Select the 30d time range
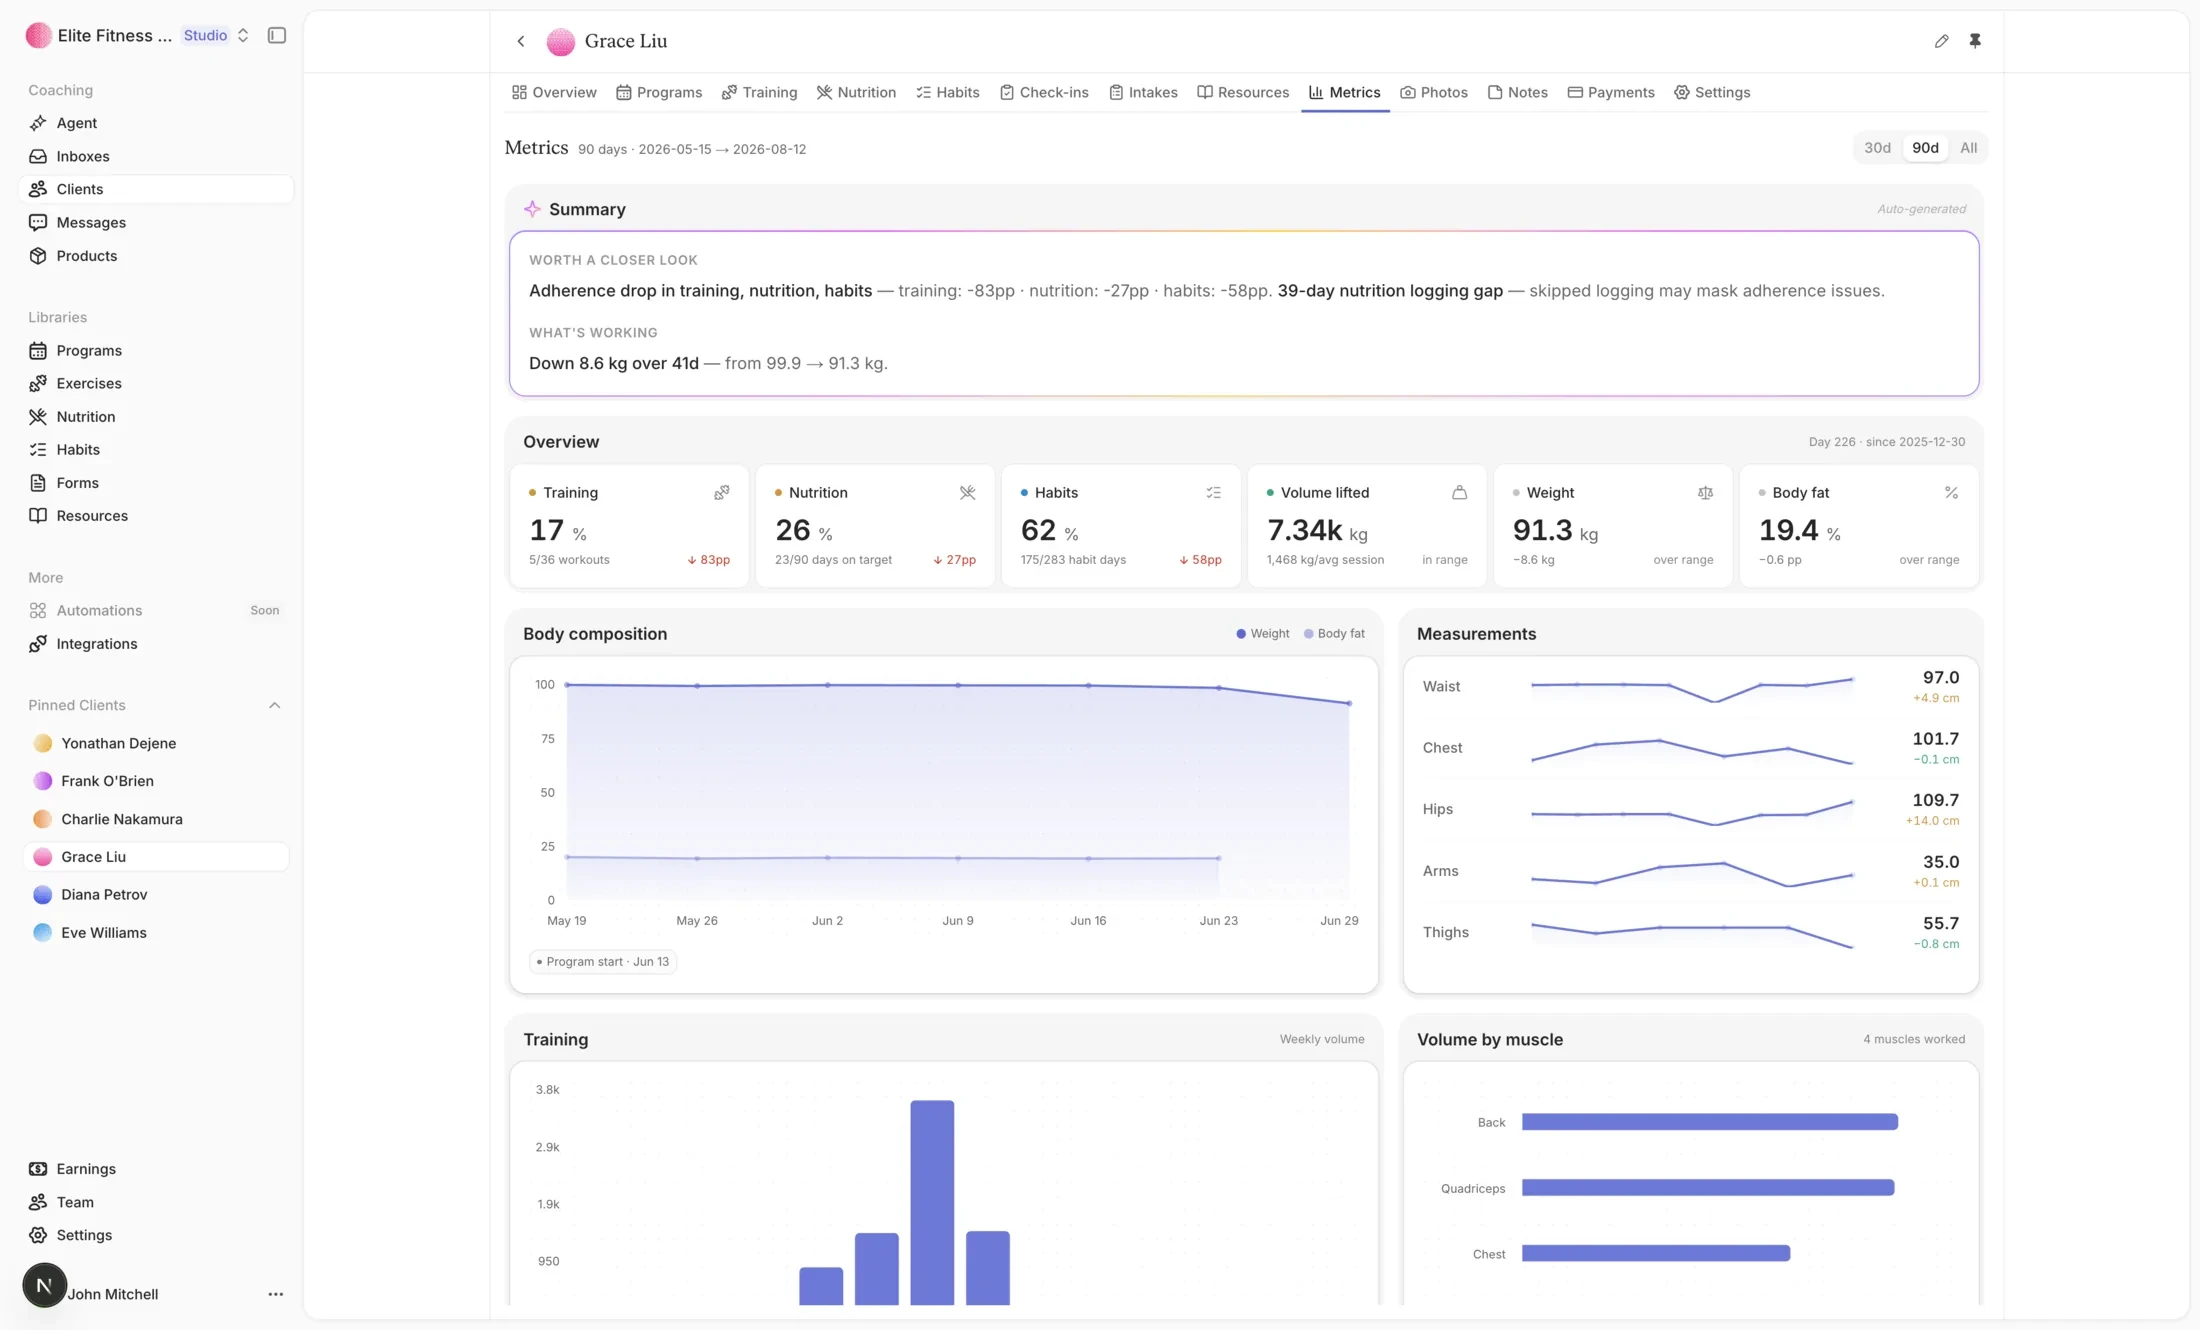This screenshot has height=1330, width=2200. point(1877,148)
